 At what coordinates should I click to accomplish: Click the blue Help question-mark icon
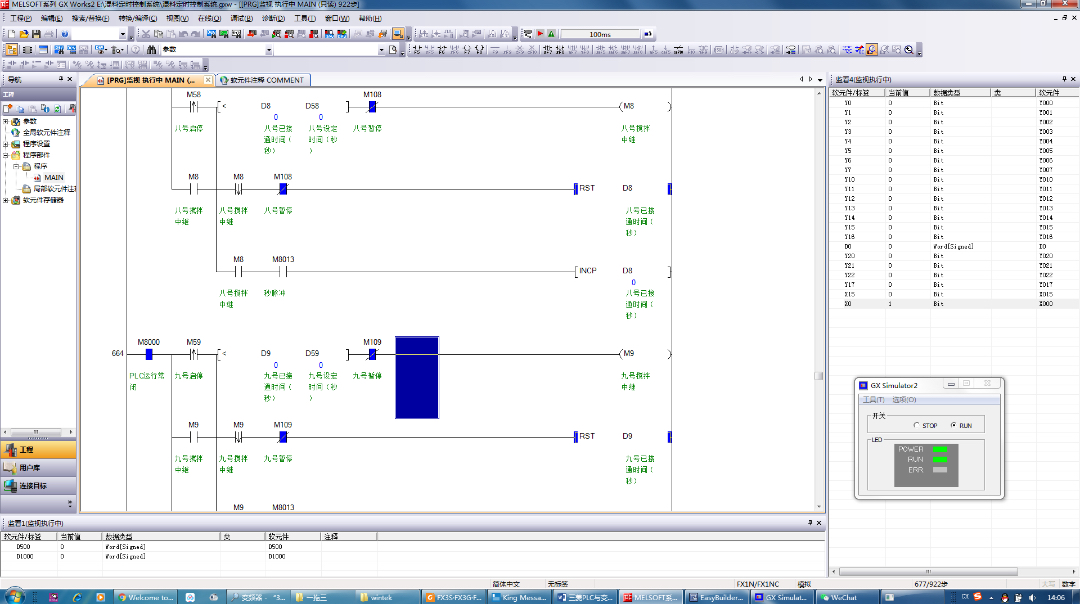click(65, 34)
